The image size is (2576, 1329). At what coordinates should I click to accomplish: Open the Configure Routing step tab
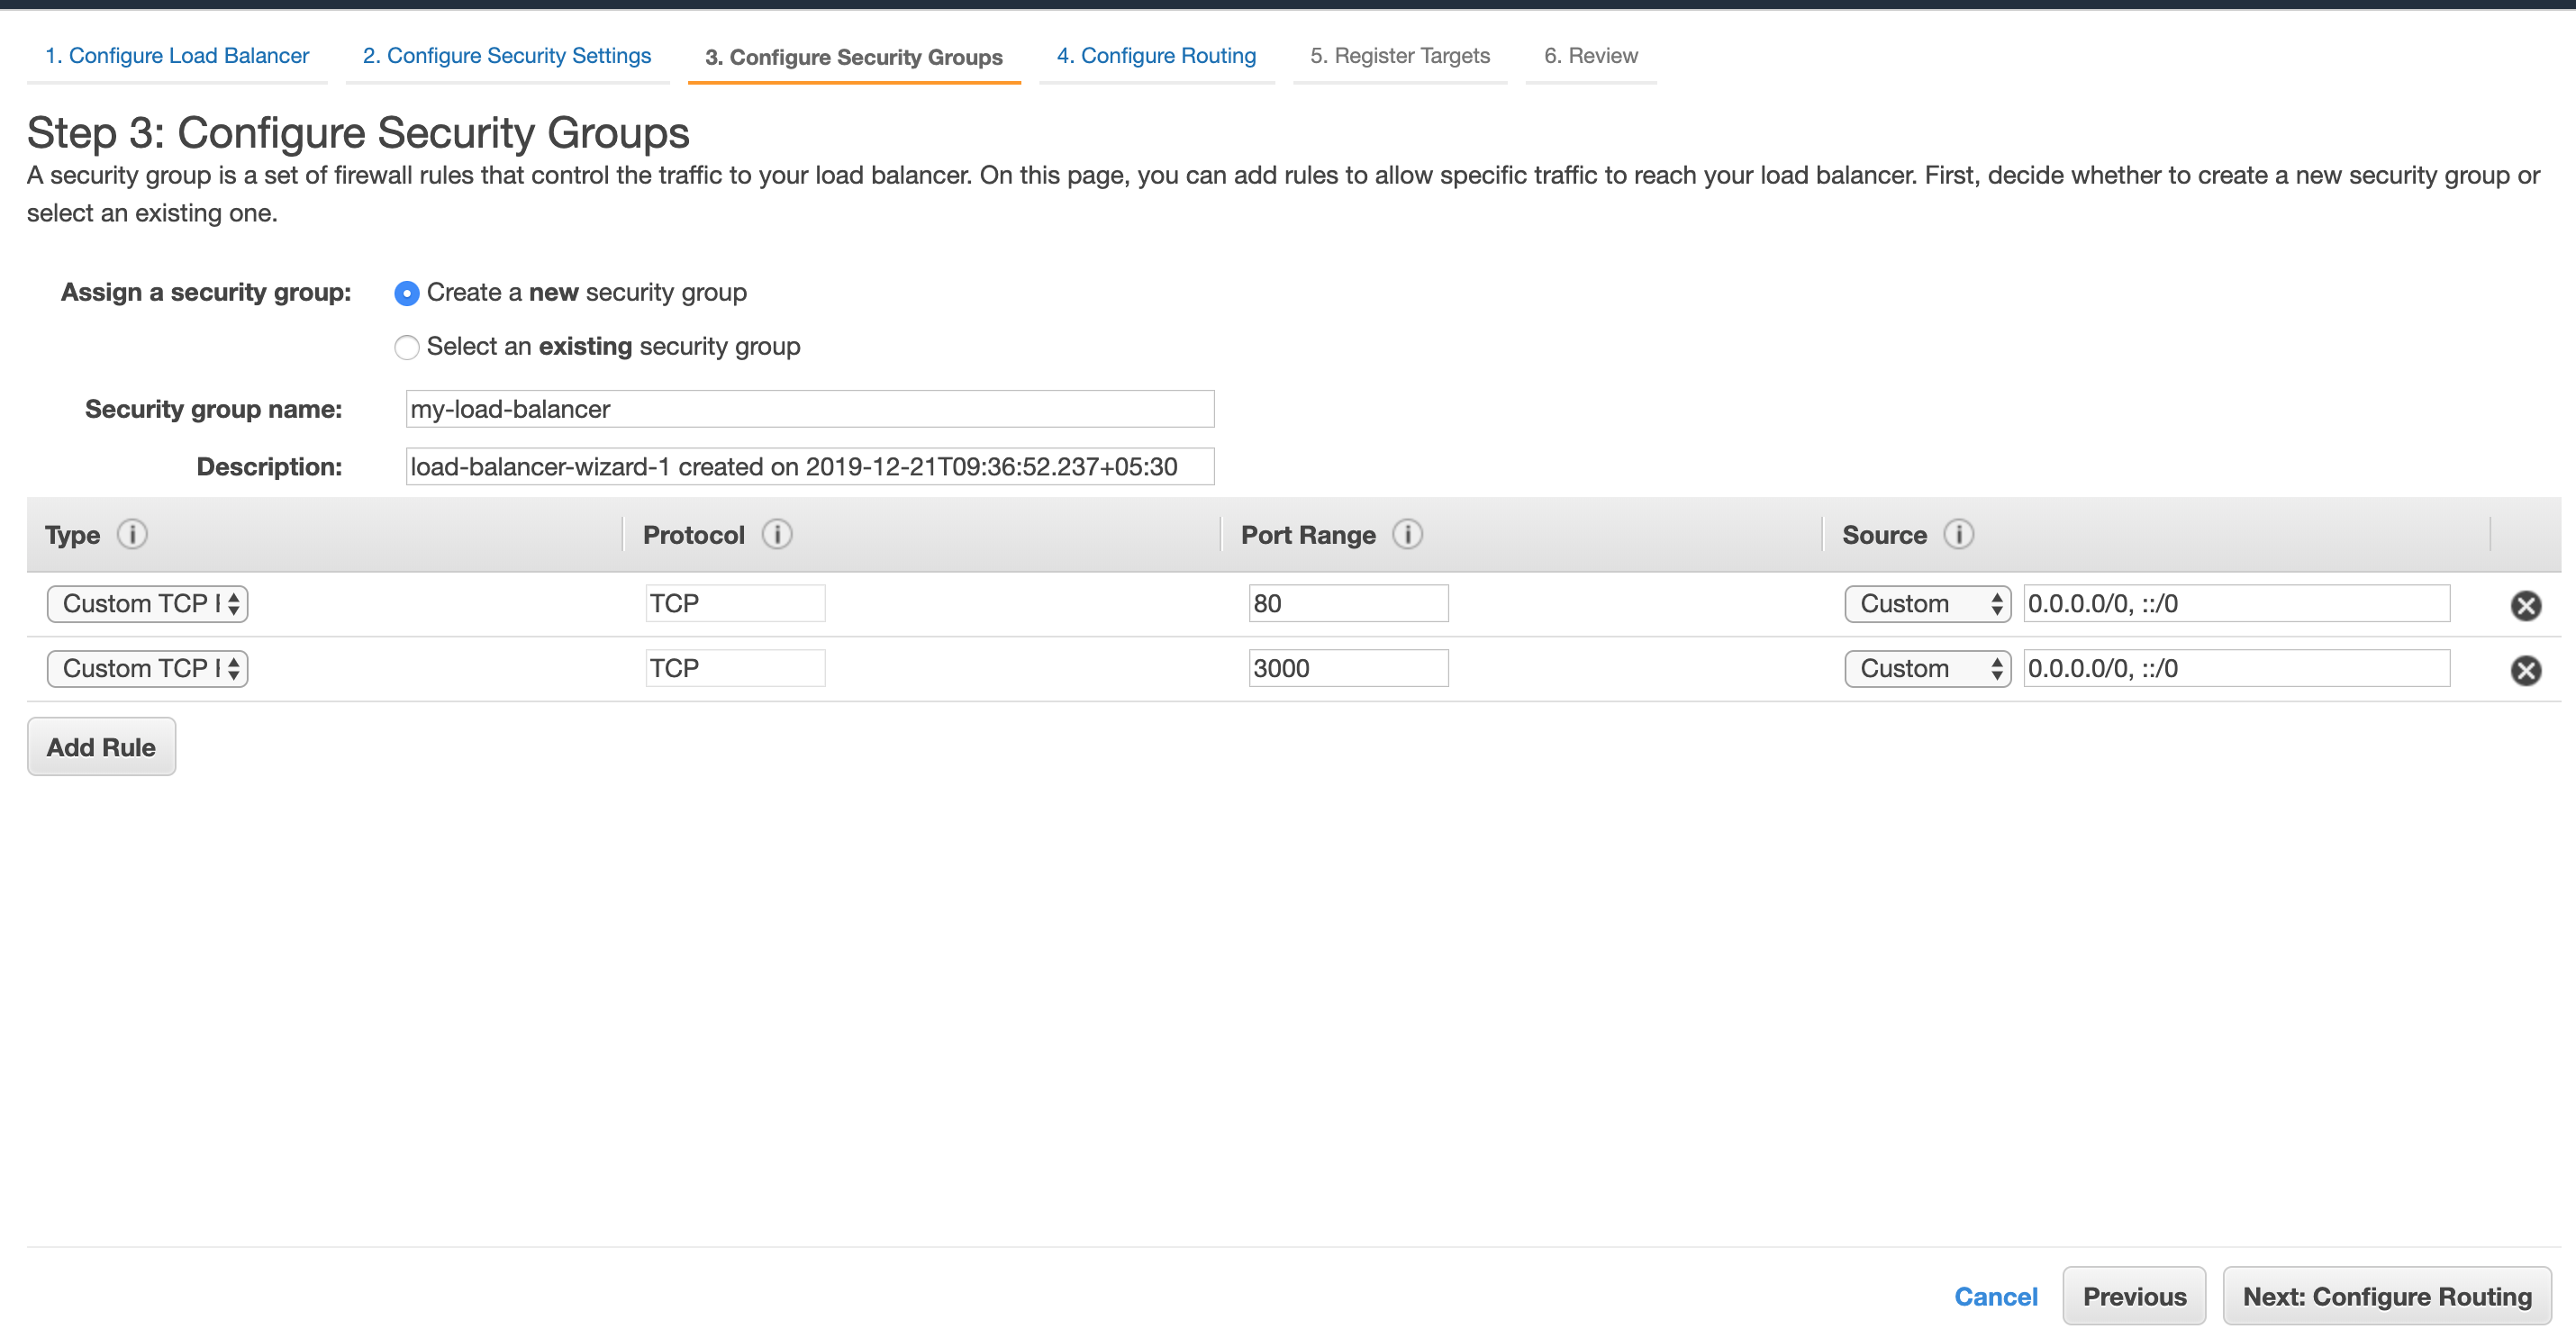[1156, 56]
